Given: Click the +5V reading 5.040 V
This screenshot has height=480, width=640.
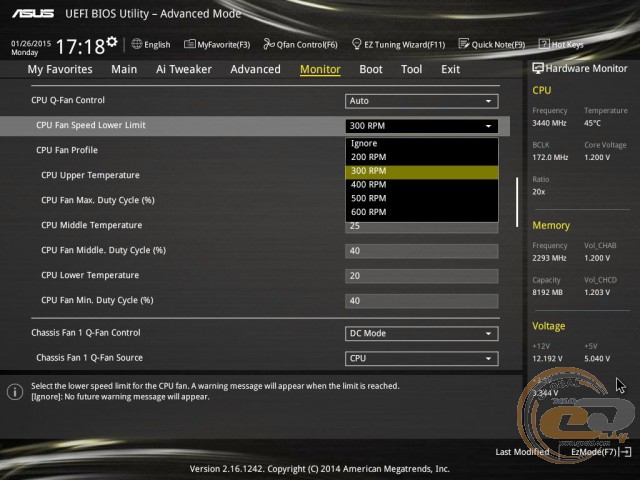Looking at the screenshot, I should point(597,358).
